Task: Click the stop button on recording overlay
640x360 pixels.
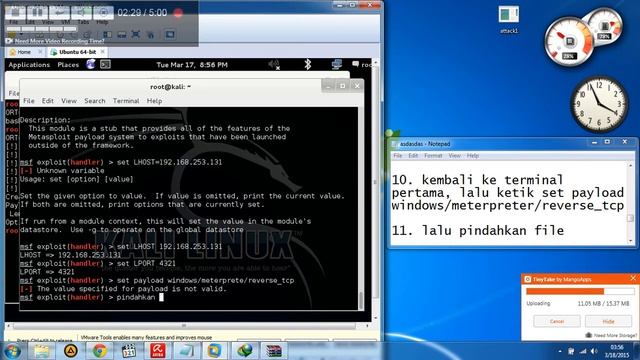Action: (x=15, y=12)
